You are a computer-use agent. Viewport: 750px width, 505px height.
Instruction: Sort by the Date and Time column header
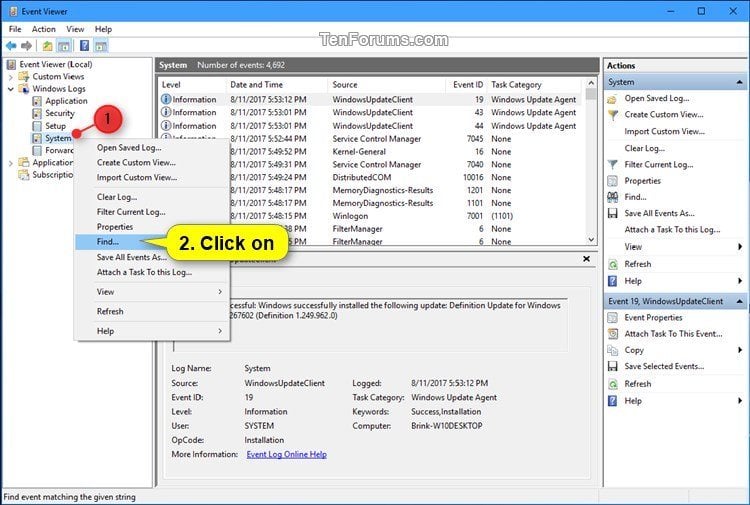click(x=277, y=85)
